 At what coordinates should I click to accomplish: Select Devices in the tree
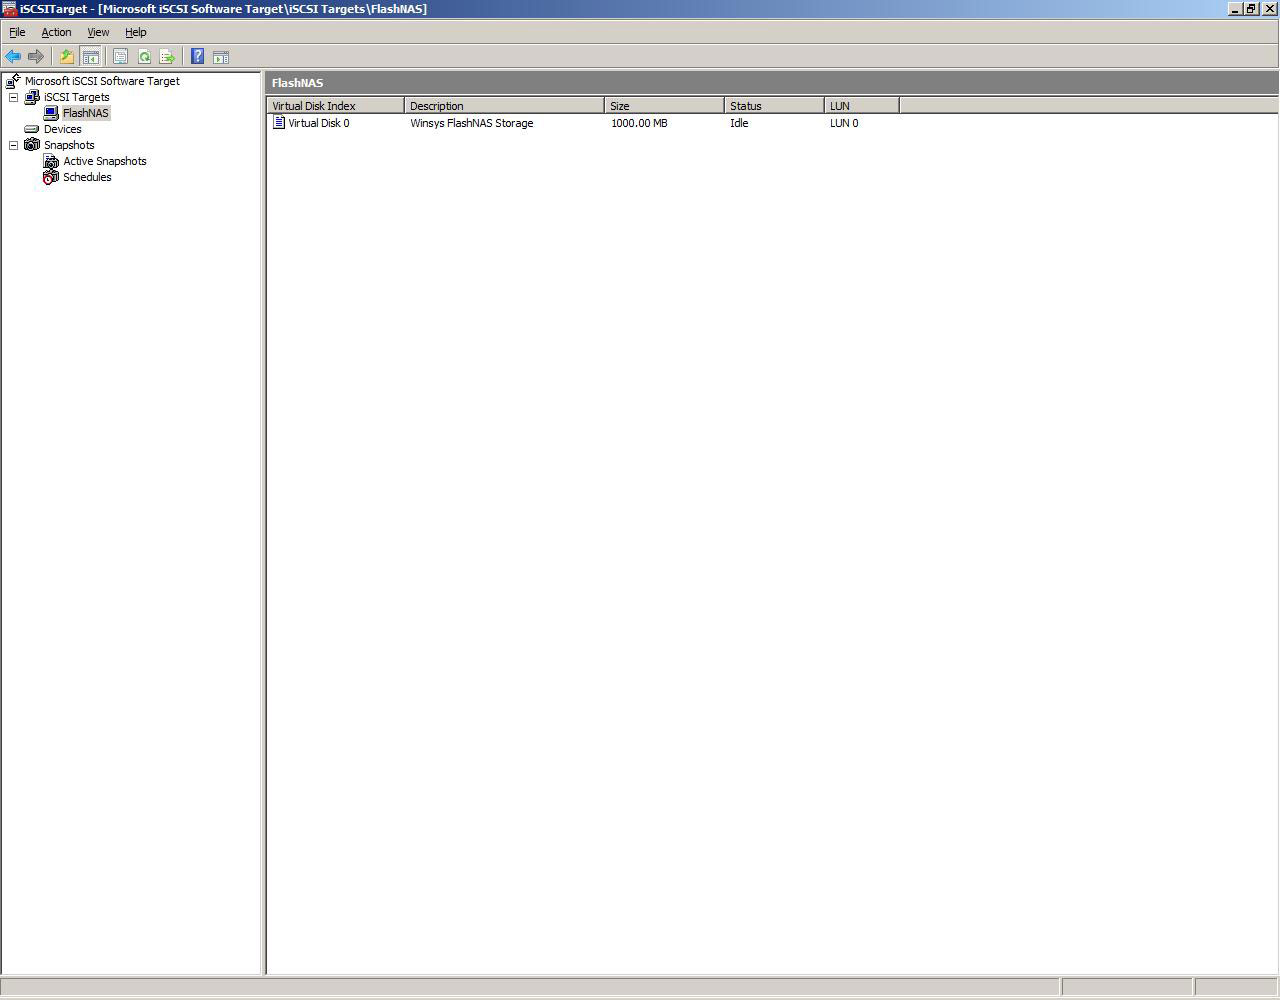(x=62, y=129)
